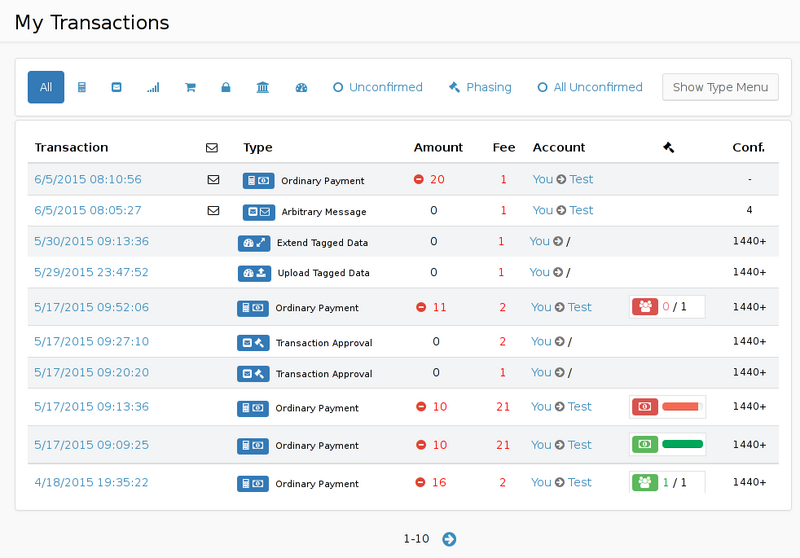Open transaction 5/17/2015 09:27:10
The height and width of the screenshot is (558, 800).
pyautogui.click(x=91, y=341)
